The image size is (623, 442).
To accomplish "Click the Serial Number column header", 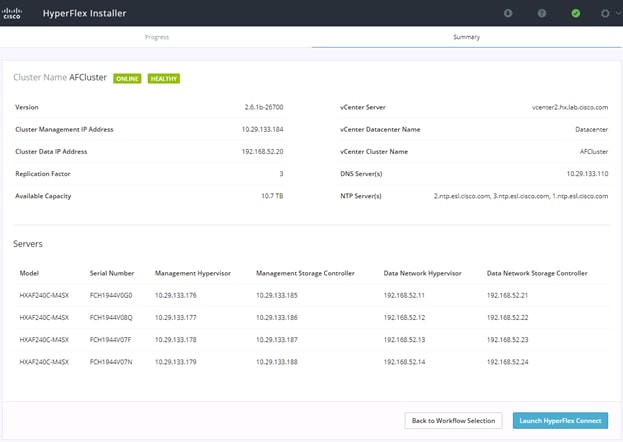I will [112, 273].
